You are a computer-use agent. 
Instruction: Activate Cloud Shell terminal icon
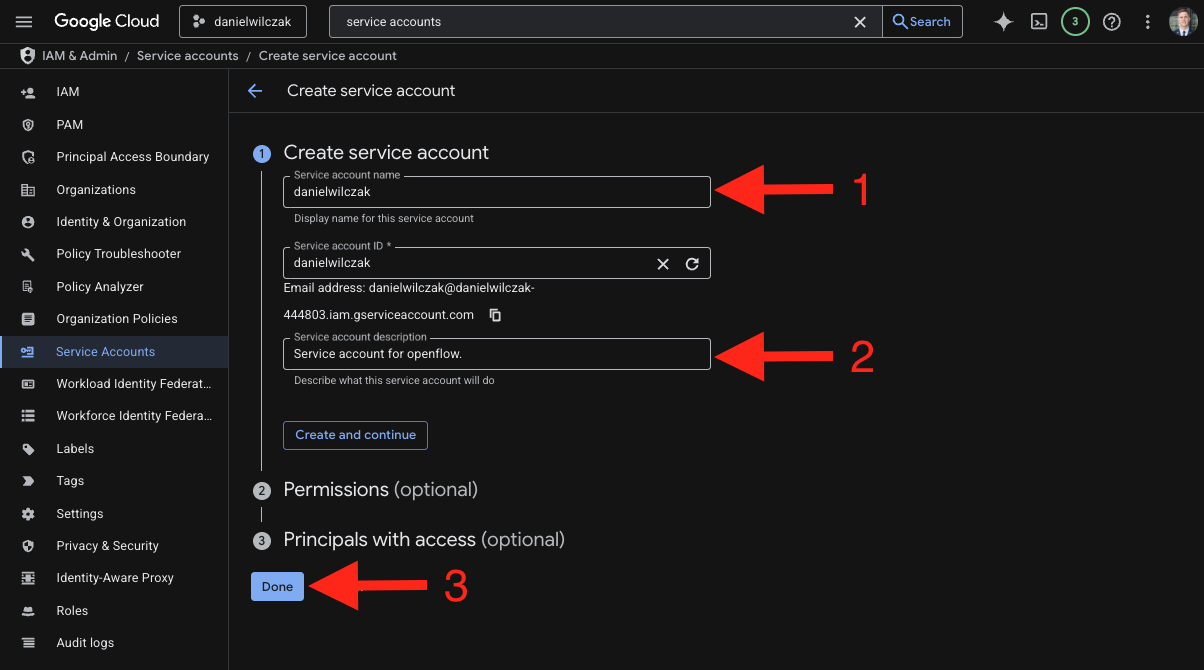[x=1039, y=22]
